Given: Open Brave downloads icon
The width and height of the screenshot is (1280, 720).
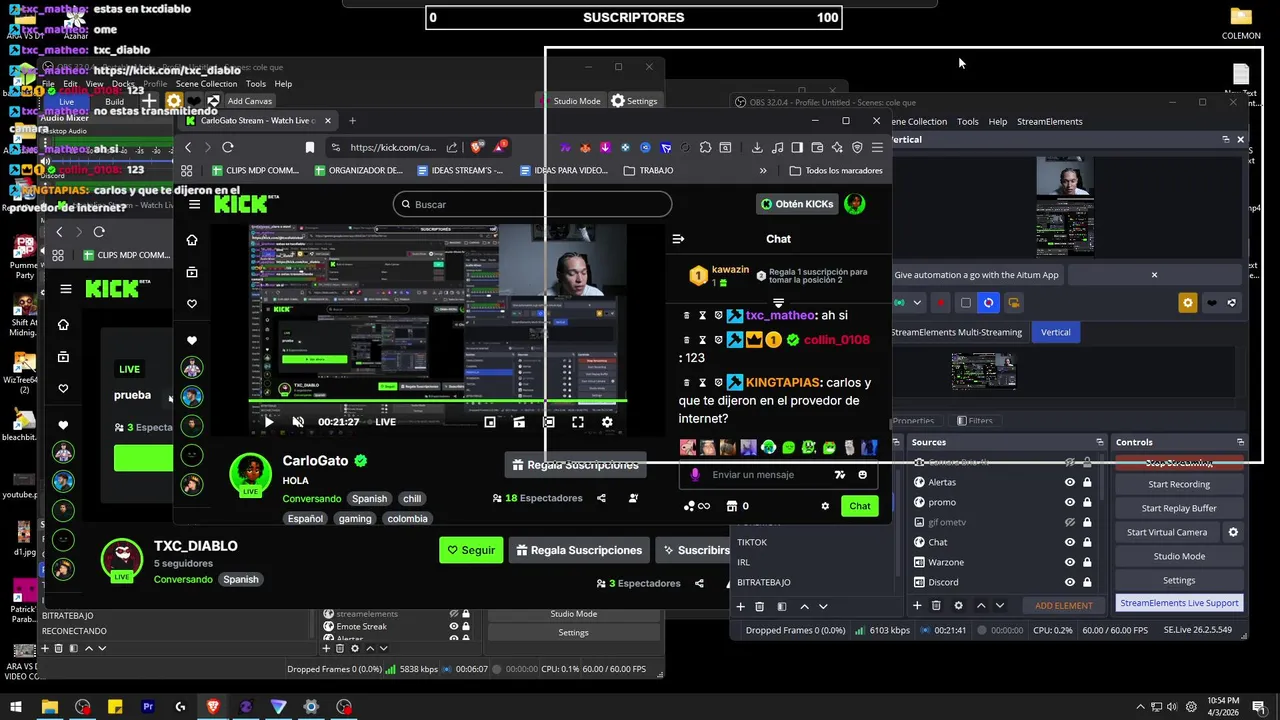Looking at the screenshot, I should [x=757, y=147].
